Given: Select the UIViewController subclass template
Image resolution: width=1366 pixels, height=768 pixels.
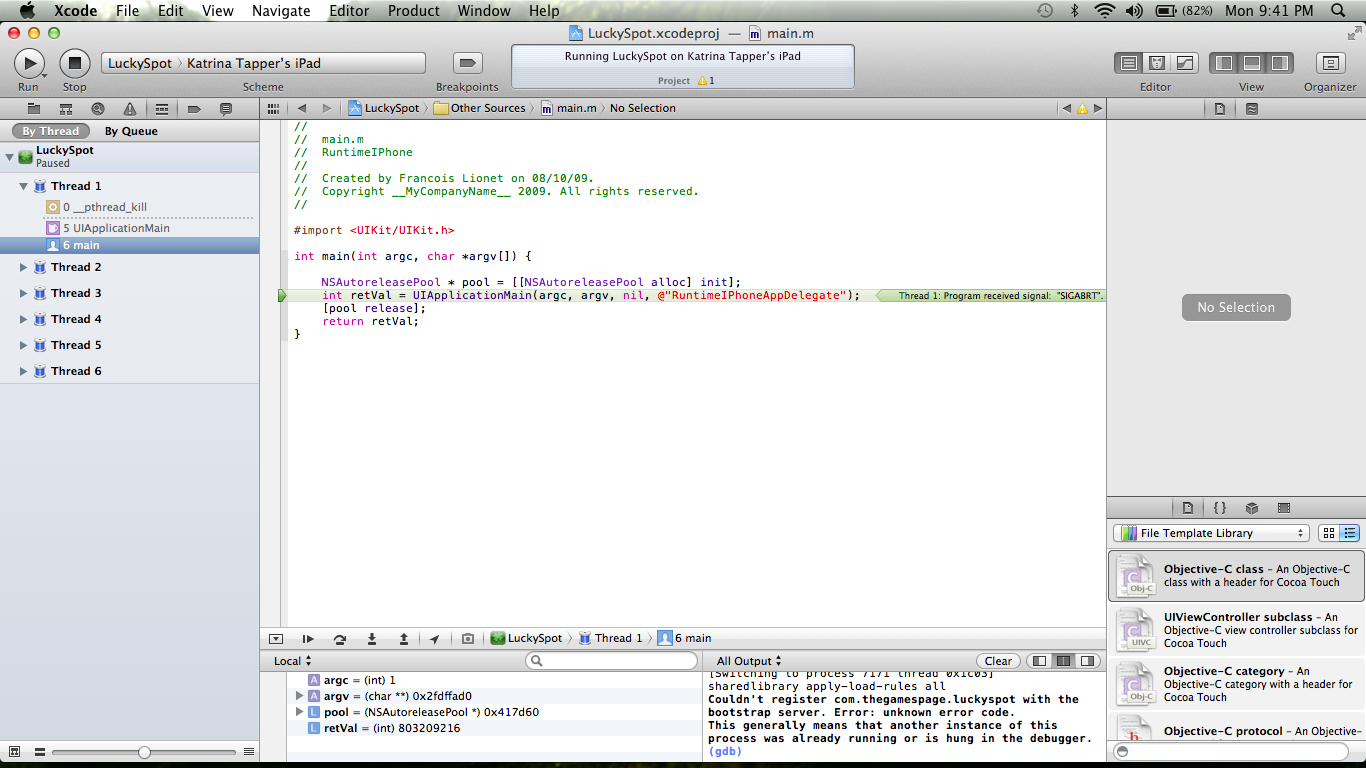Looking at the screenshot, I should click(x=1236, y=630).
